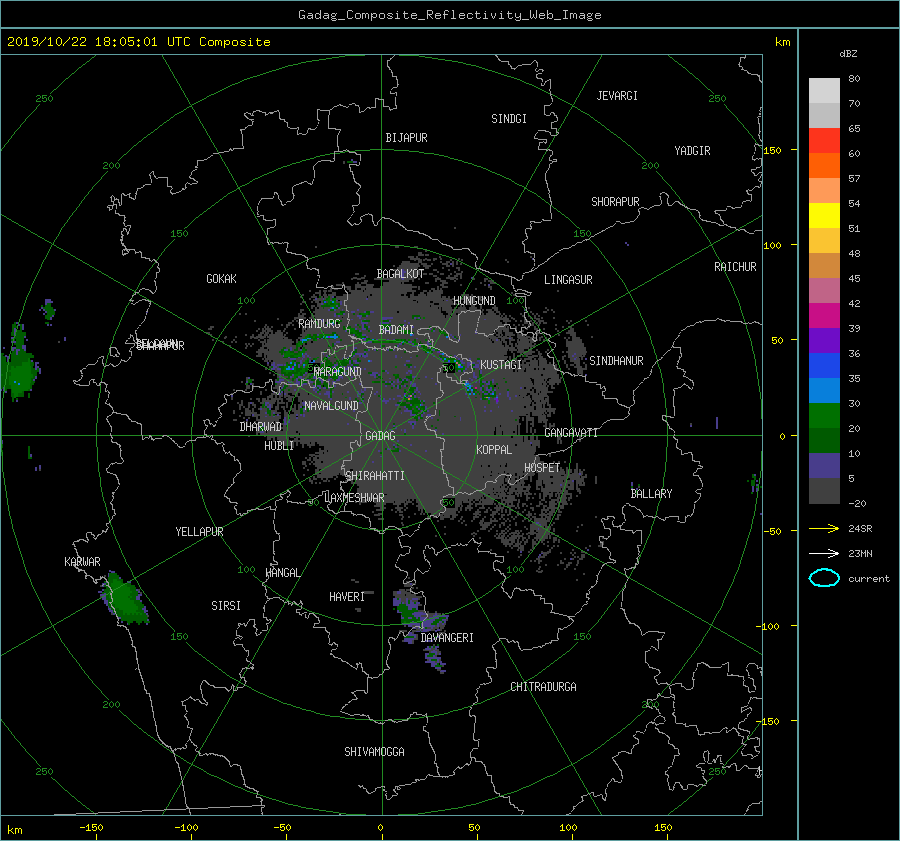Screen dimensions: 900x841
Task: Select the blue 35-36 dBZ color swatch
Action: (824, 366)
